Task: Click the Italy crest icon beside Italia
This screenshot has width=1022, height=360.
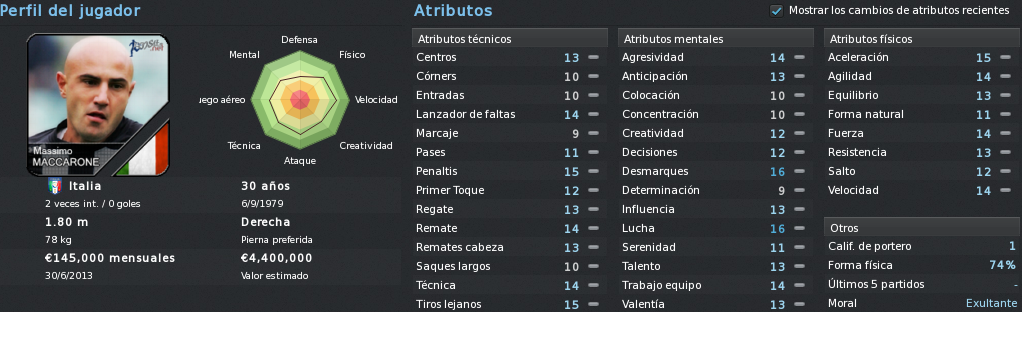Action: tap(55, 187)
